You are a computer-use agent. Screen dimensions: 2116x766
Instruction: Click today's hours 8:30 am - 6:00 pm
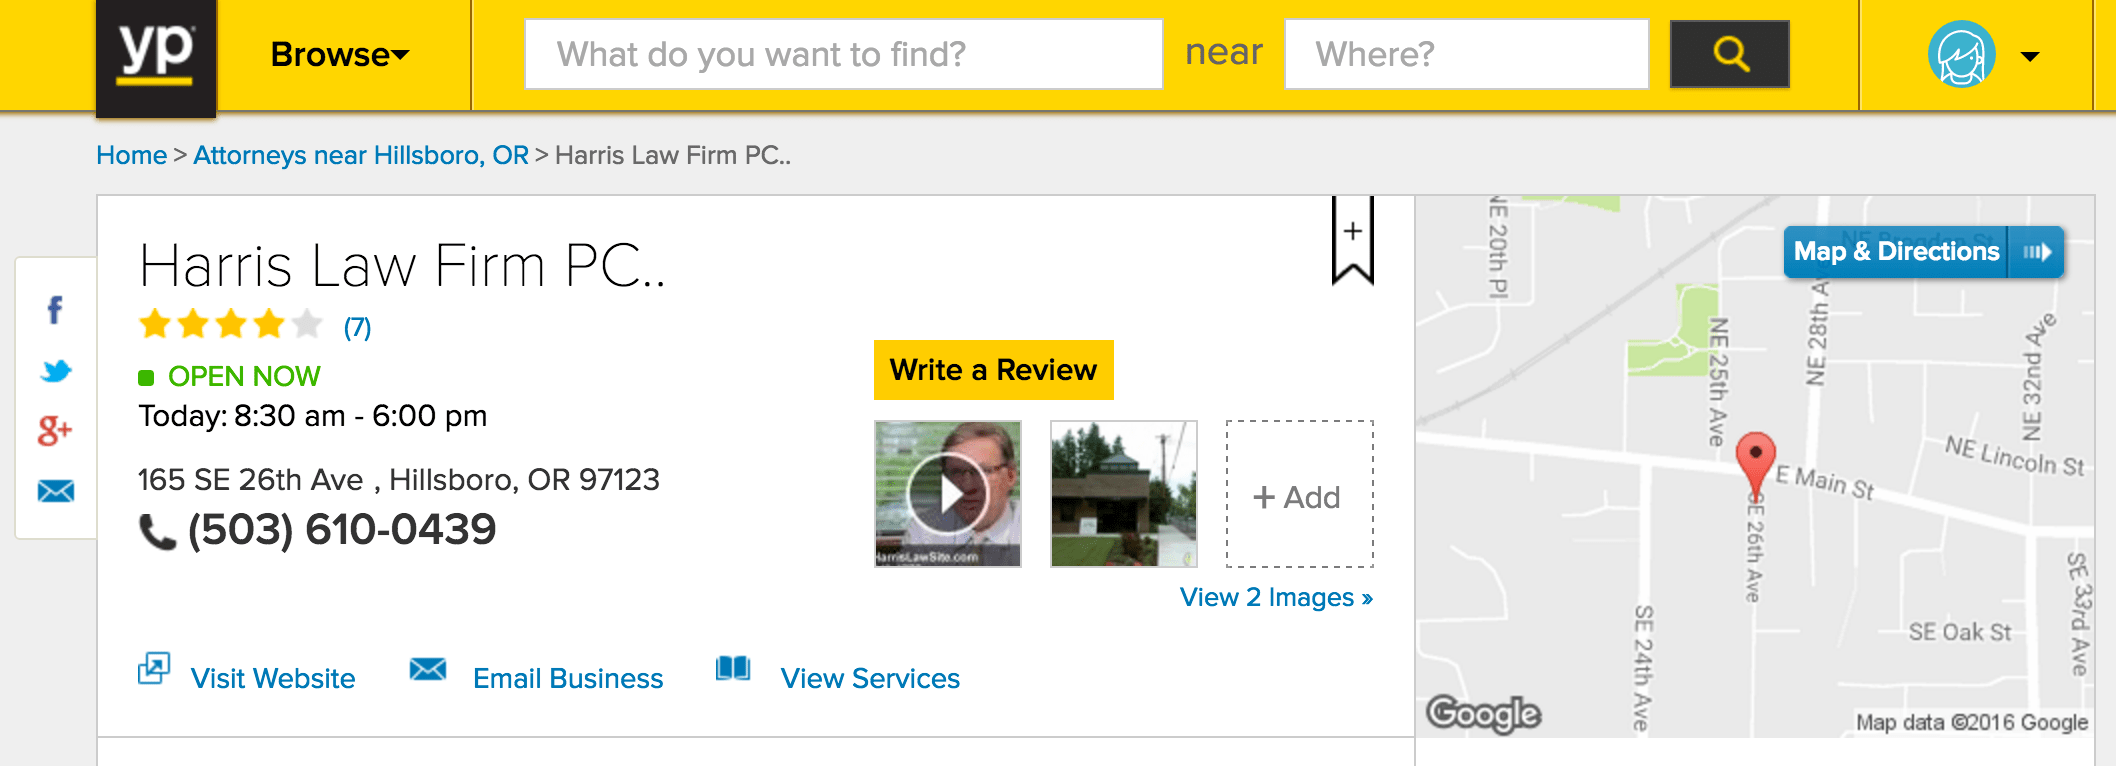360,416
